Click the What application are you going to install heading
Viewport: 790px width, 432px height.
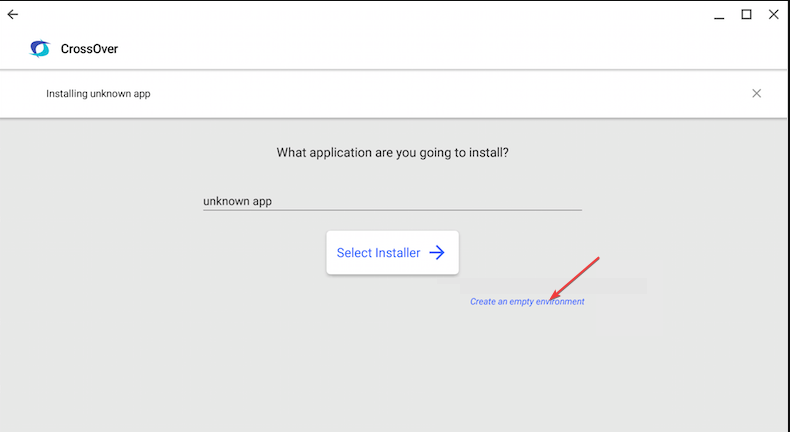(392, 152)
